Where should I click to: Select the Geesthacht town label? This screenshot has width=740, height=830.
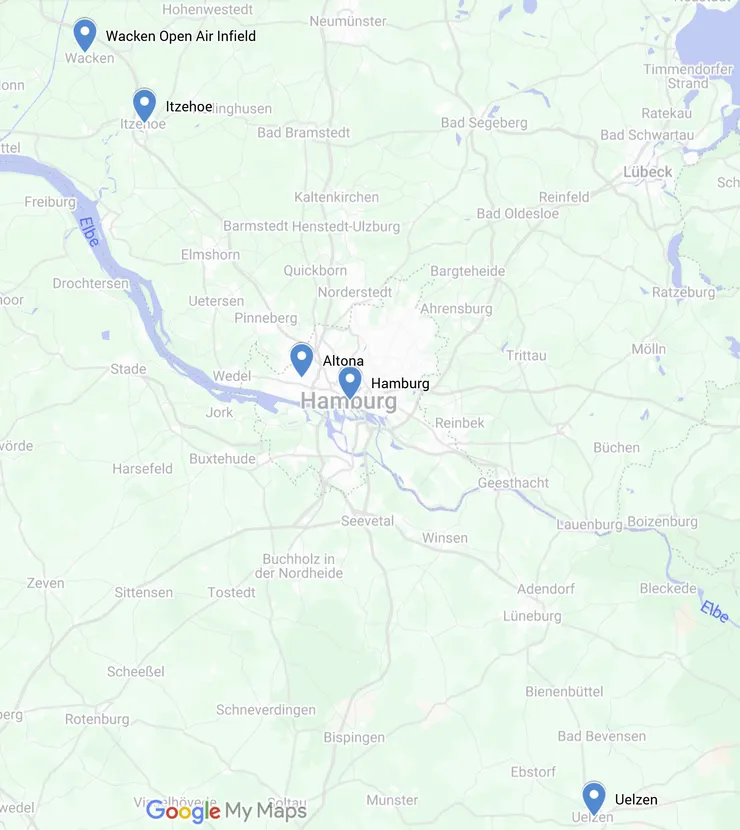[x=513, y=483]
